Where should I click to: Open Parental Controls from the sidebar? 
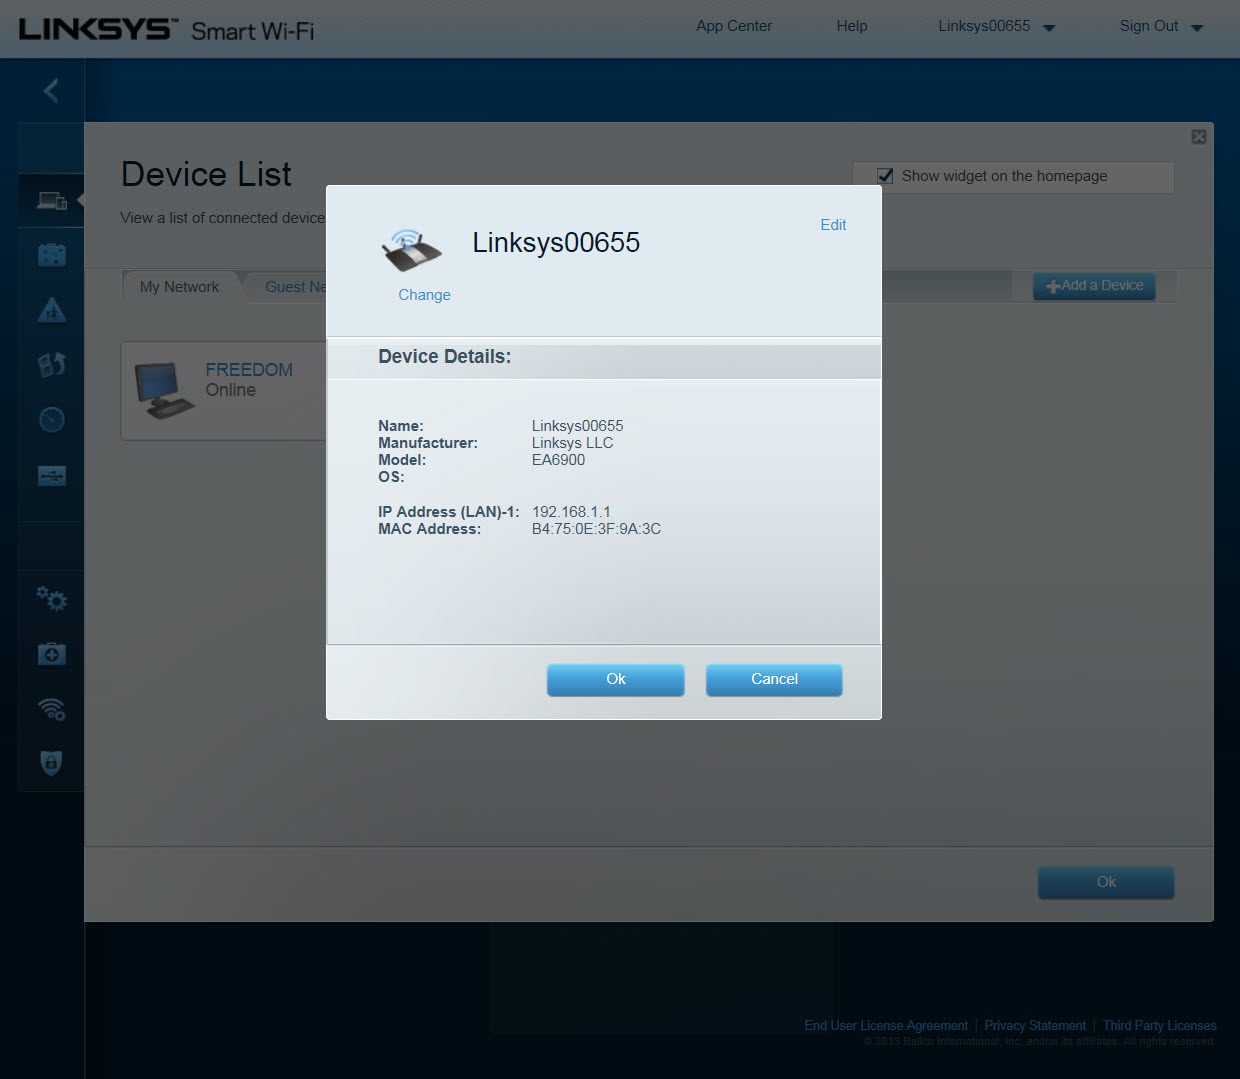52,310
